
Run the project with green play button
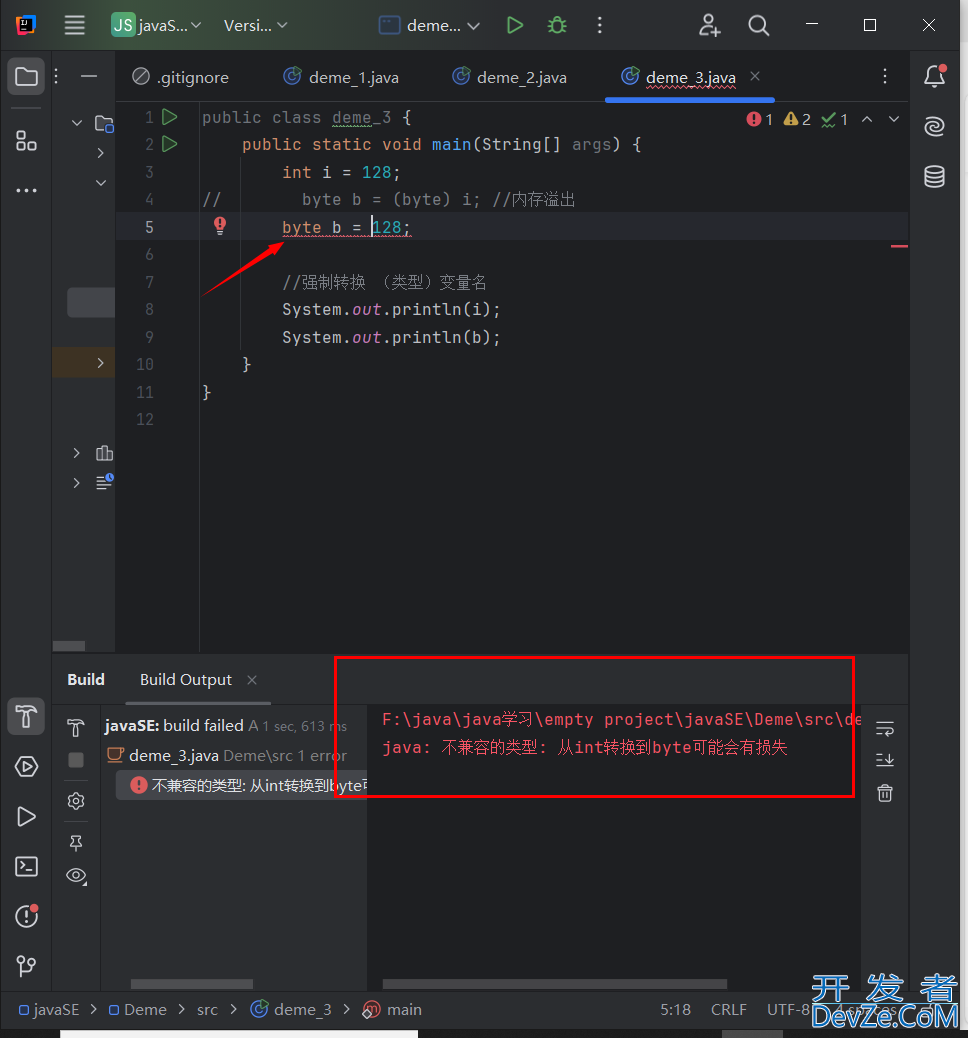click(515, 25)
